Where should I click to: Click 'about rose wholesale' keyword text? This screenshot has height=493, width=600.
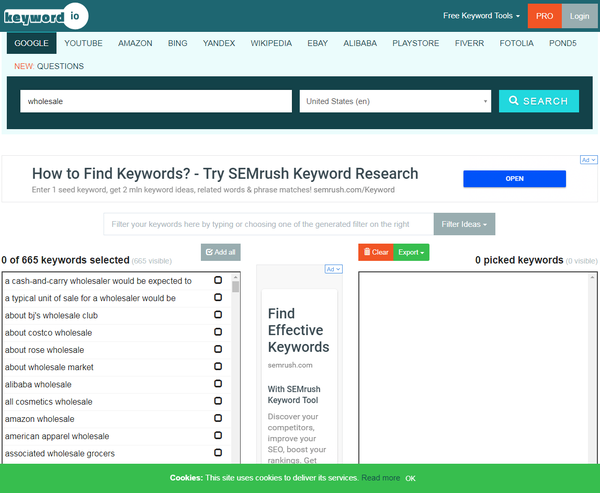point(44,350)
